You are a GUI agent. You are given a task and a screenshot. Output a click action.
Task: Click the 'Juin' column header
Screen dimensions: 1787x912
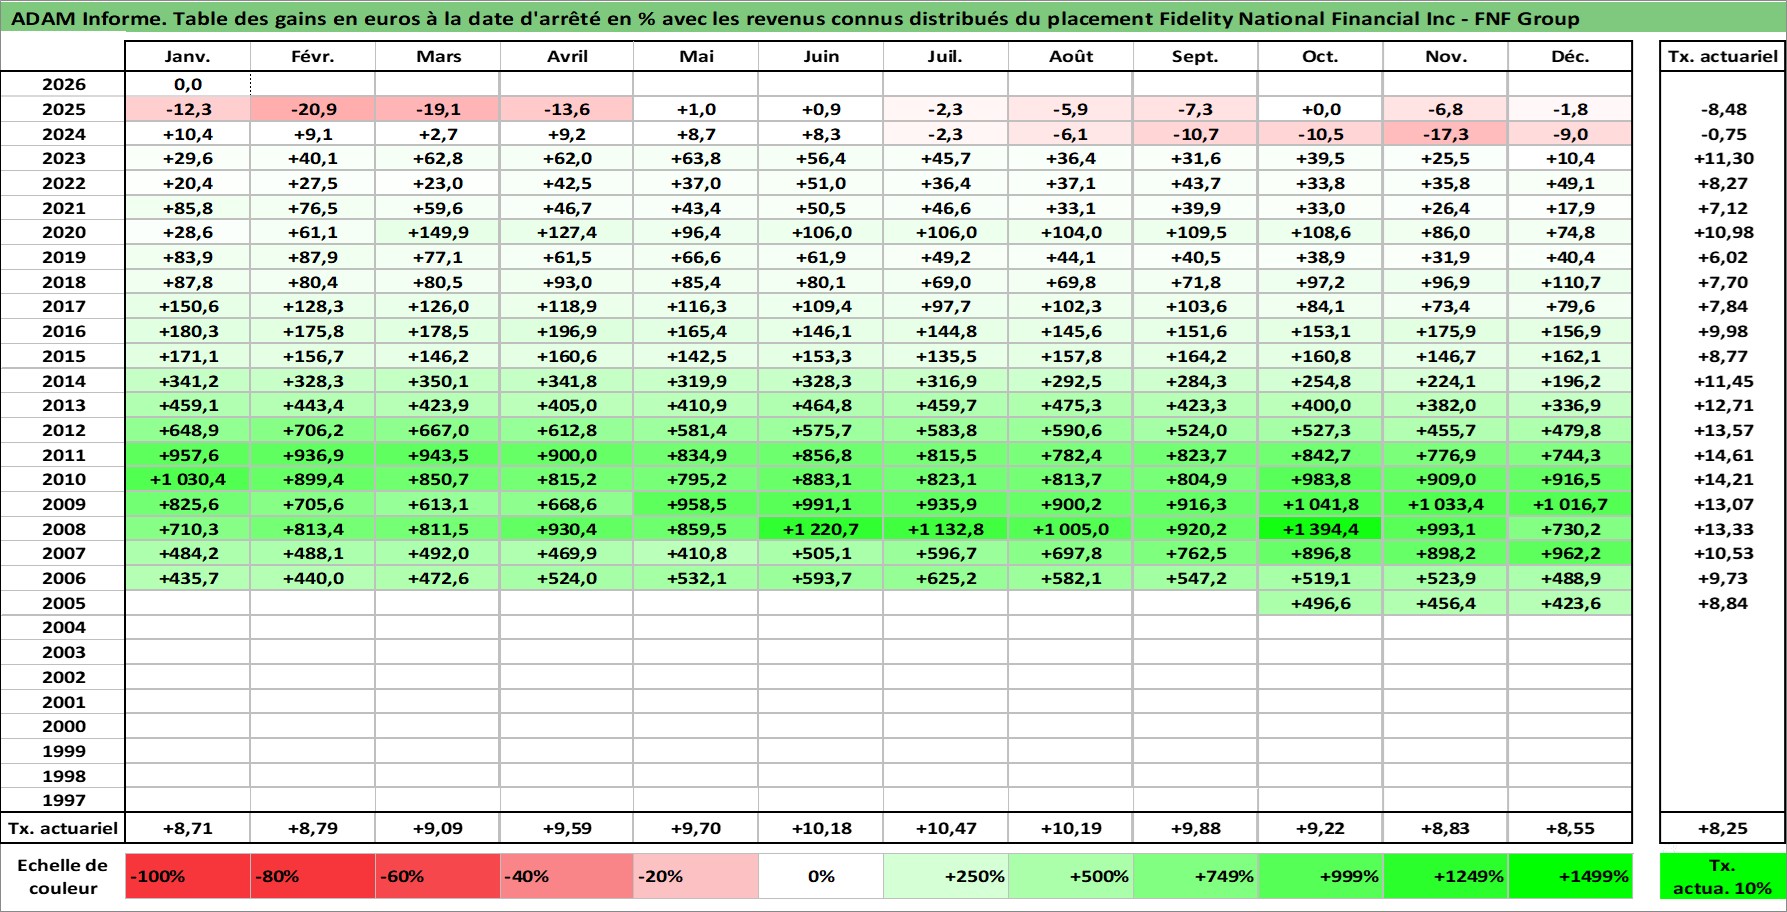[x=821, y=57]
